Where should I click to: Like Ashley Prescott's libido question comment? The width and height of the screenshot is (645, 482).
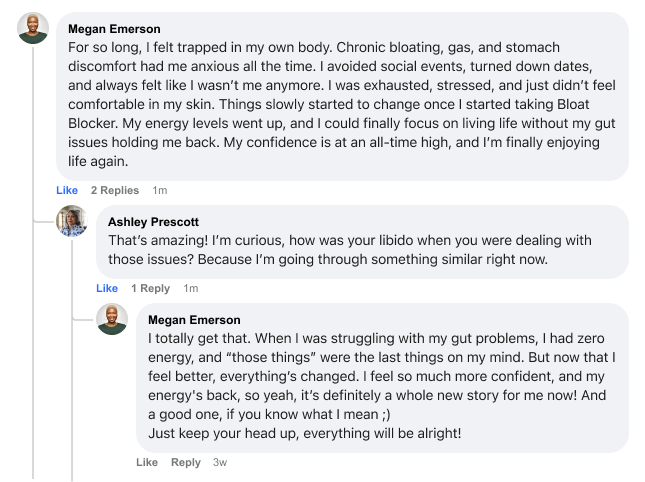click(x=107, y=288)
